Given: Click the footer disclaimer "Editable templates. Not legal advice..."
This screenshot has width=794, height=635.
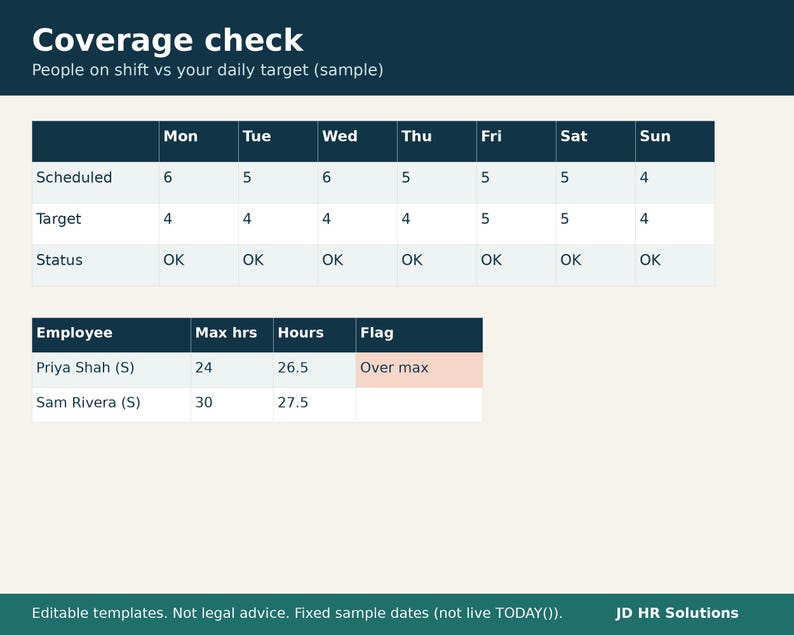Looking at the screenshot, I should tap(297, 613).
